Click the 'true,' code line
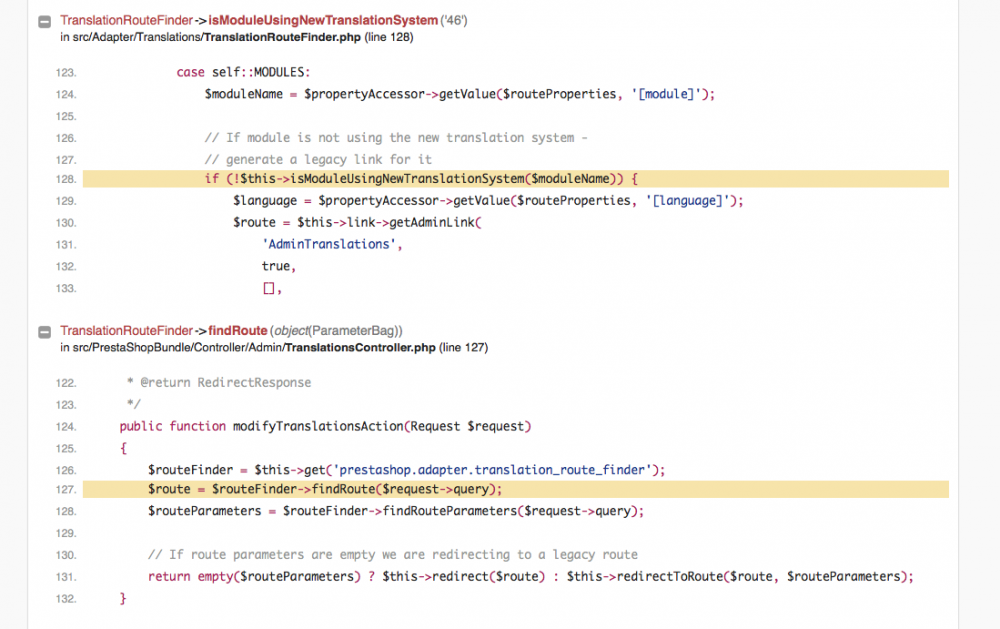The height and width of the screenshot is (629, 1000). pyautogui.click(x=279, y=266)
